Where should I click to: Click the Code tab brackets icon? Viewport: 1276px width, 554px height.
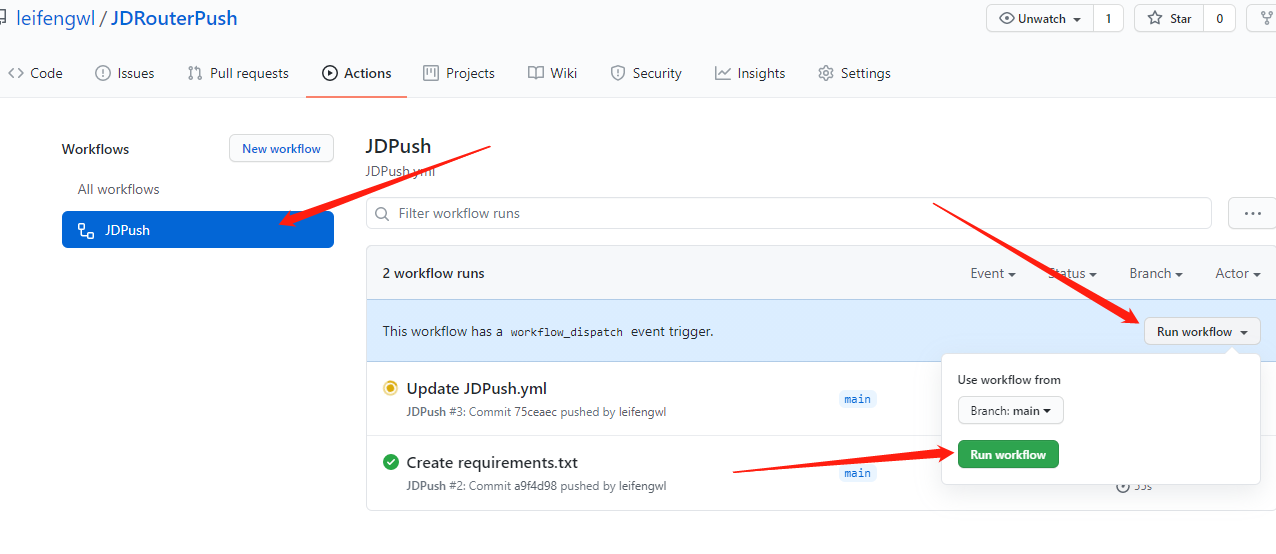pyautogui.click(x=15, y=73)
